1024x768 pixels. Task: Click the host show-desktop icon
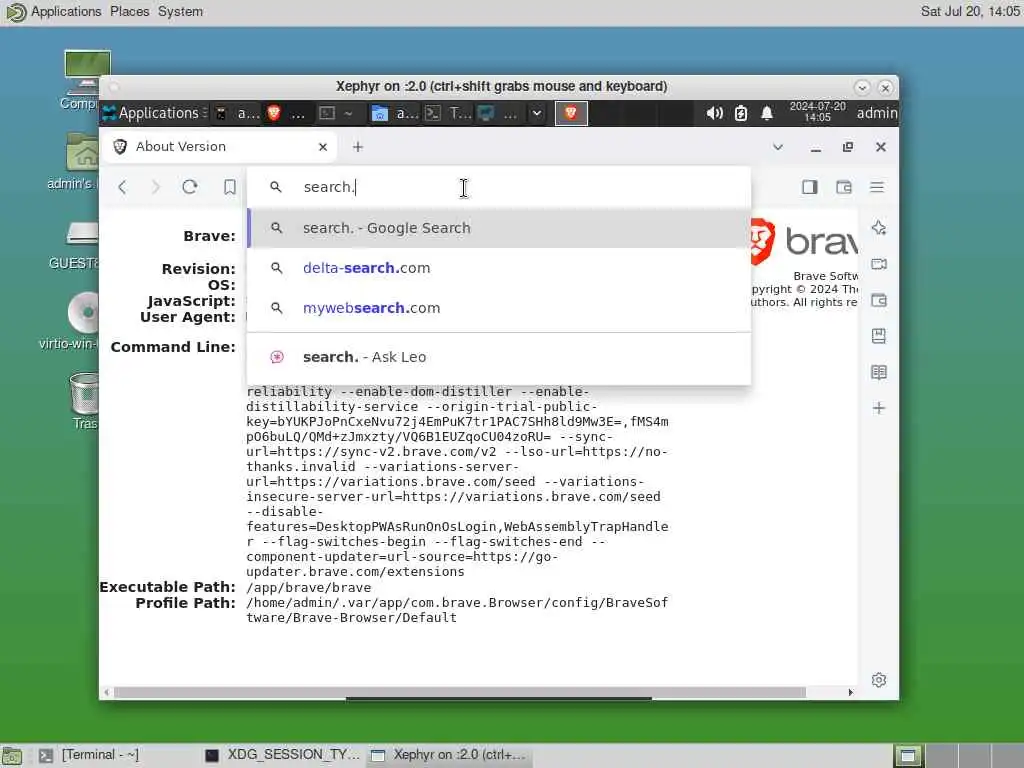coord(12,756)
